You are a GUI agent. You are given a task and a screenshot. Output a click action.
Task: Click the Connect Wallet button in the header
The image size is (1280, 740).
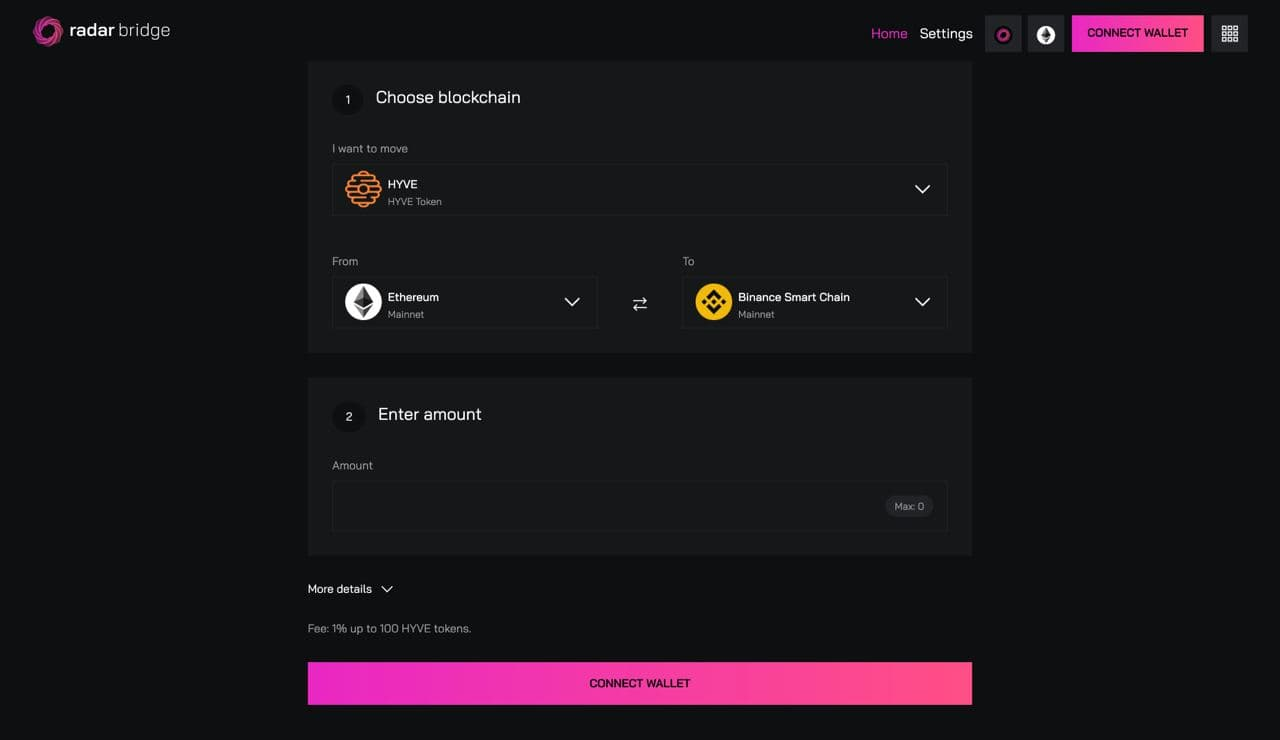click(x=1138, y=33)
